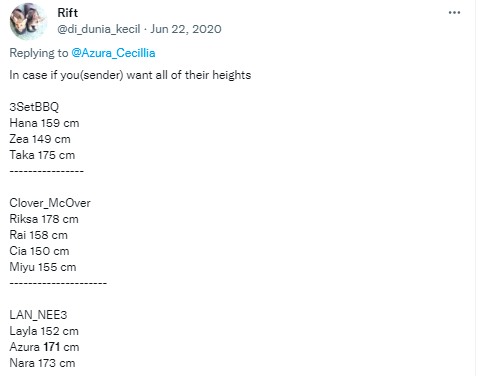Click the 'Zea 149 cm' line
Image resolution: width=481 pixels, height=376 pixels.
40,139
